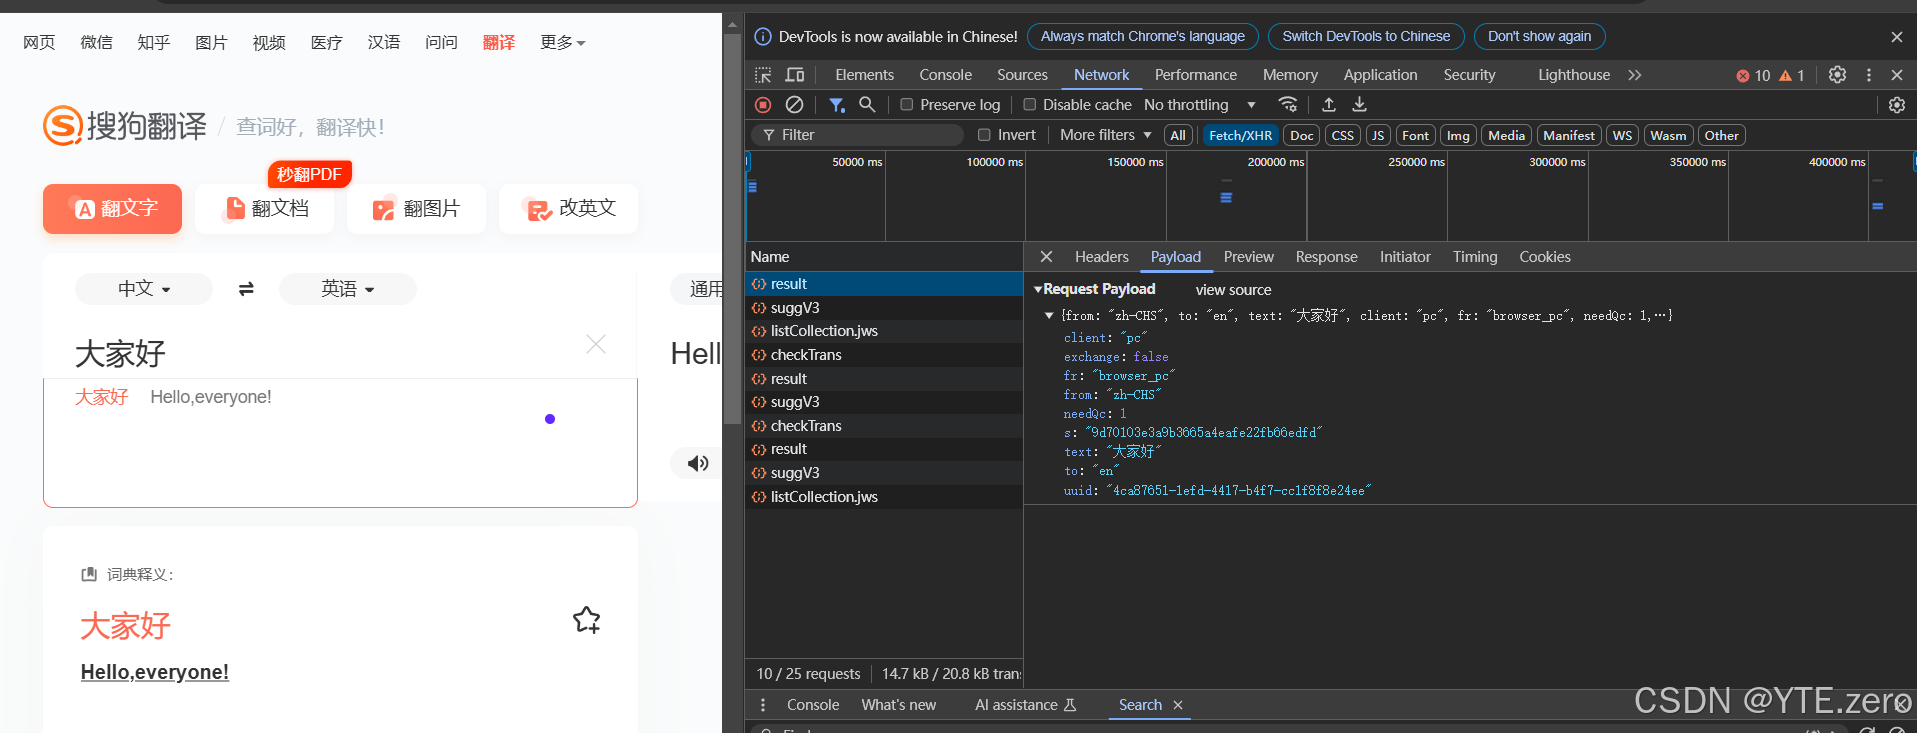
Task: Open DevTools customize three-dot menu
Action: pyautogui.click(x=1868, y=75)
